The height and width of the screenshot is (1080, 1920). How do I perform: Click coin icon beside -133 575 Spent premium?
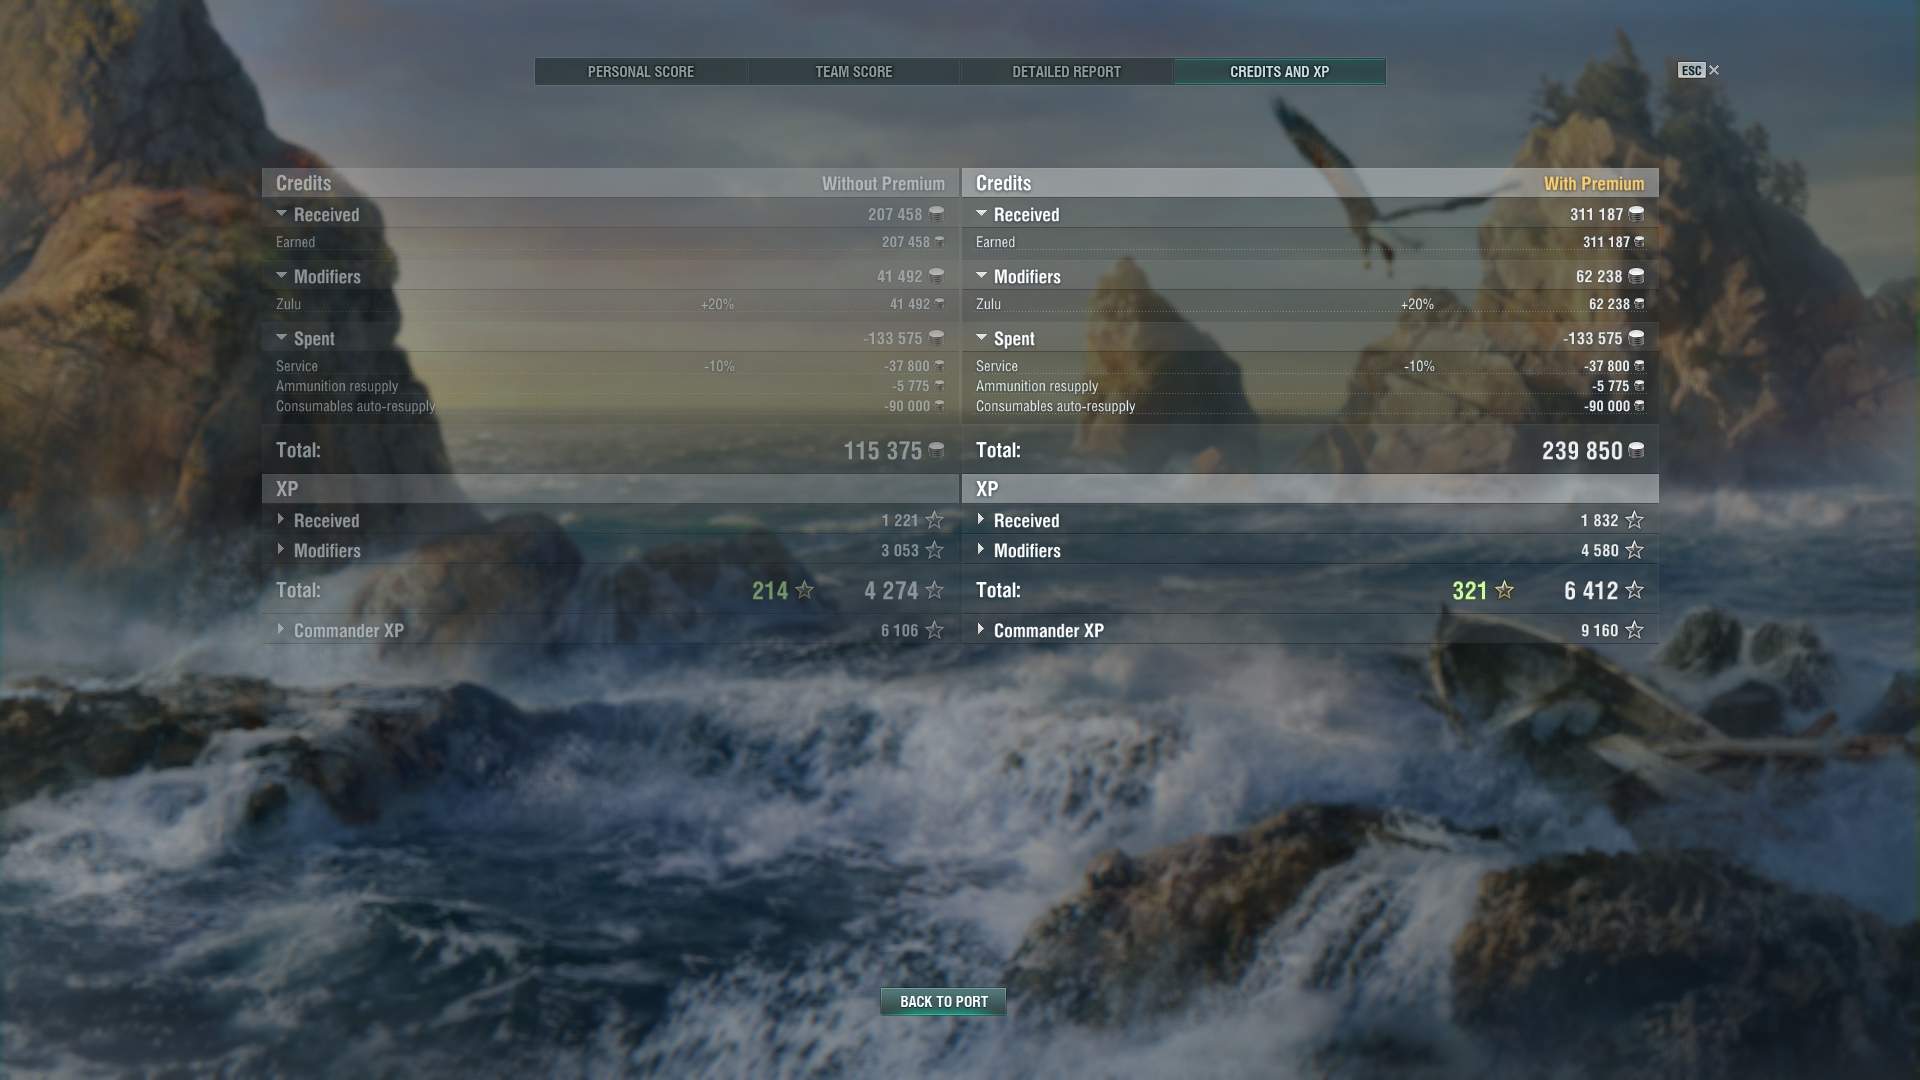pyautogui.click(x=1636, y=338)
